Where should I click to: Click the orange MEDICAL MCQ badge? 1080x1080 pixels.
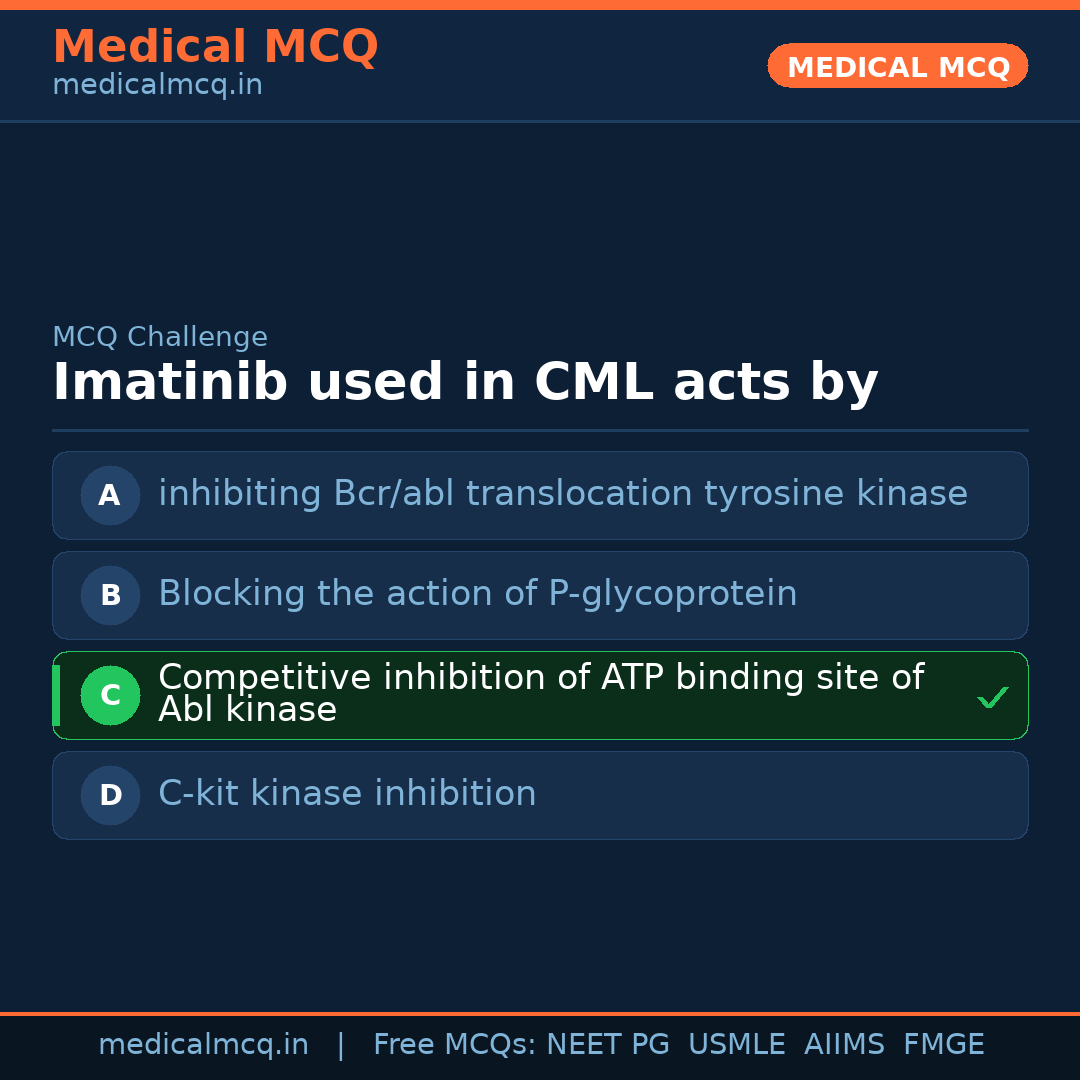[897, 66]
